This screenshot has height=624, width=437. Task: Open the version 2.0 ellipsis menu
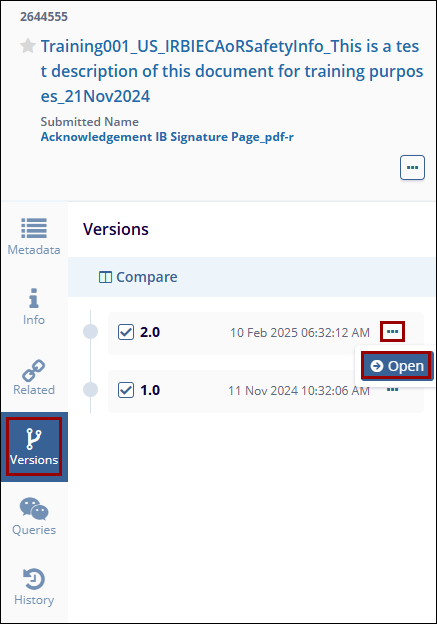392,332
